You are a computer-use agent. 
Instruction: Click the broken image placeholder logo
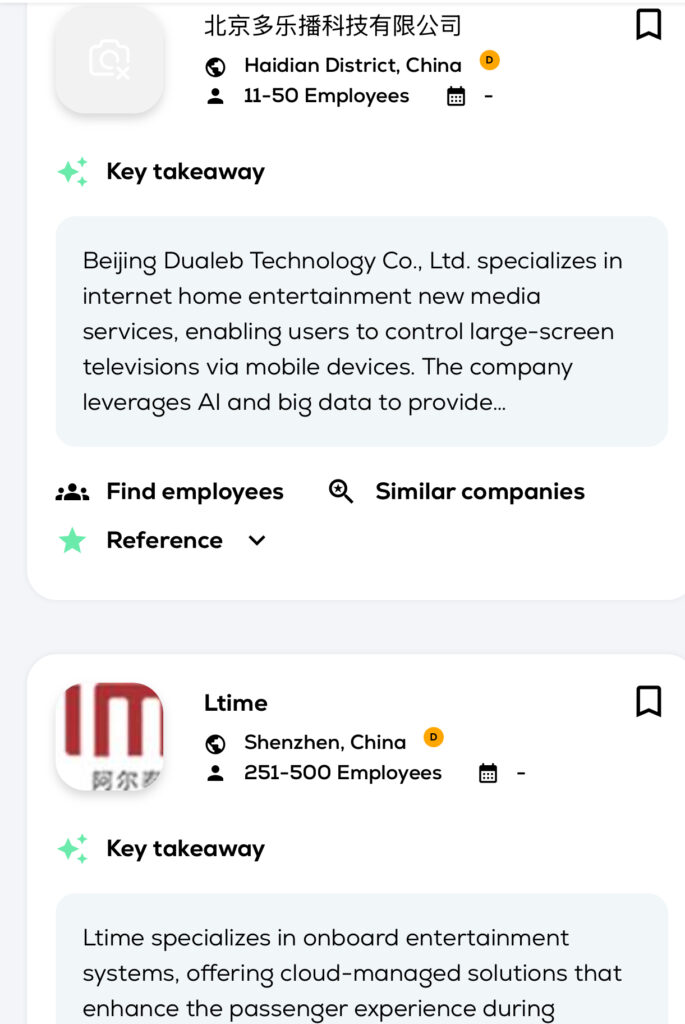pos(109,60)
